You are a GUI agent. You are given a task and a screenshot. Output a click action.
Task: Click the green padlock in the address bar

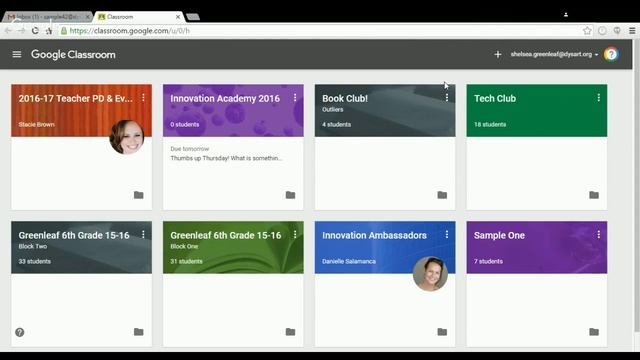64,31
